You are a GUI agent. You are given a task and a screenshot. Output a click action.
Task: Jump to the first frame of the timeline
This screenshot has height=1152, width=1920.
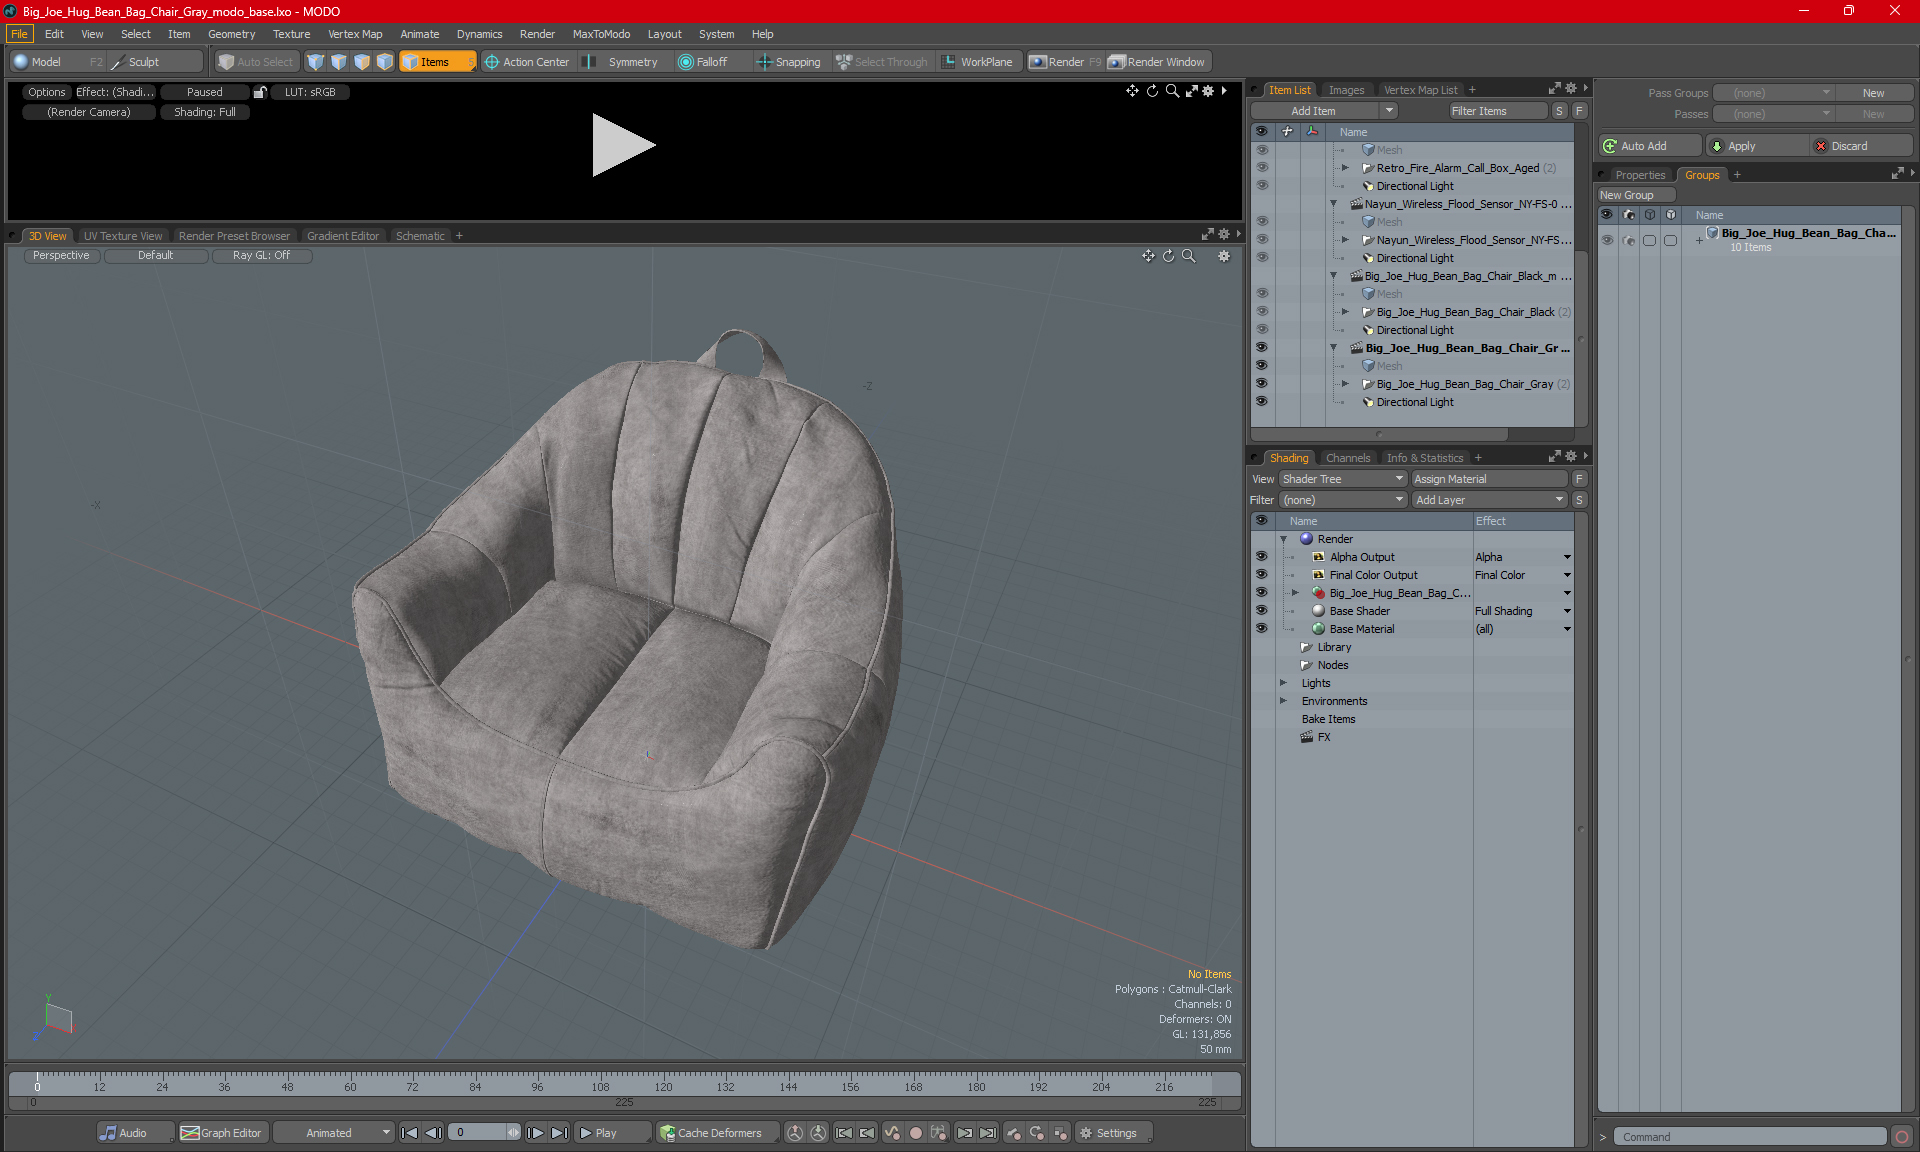409,1133
